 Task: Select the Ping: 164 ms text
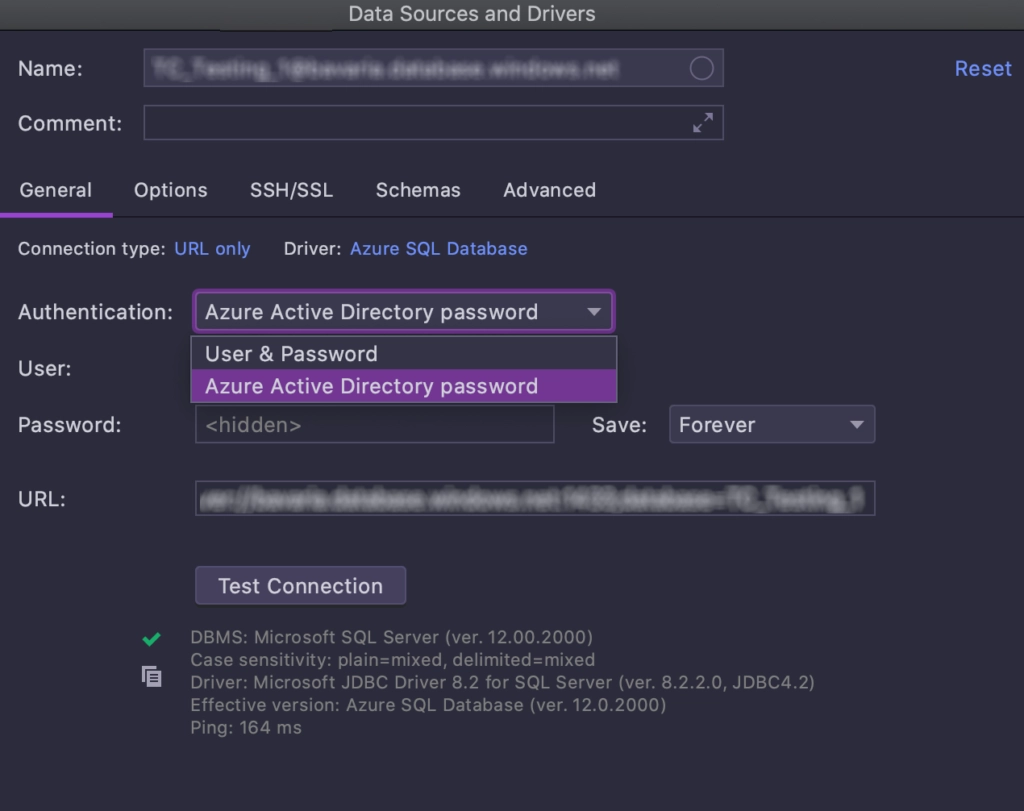(x=246, y=727)
